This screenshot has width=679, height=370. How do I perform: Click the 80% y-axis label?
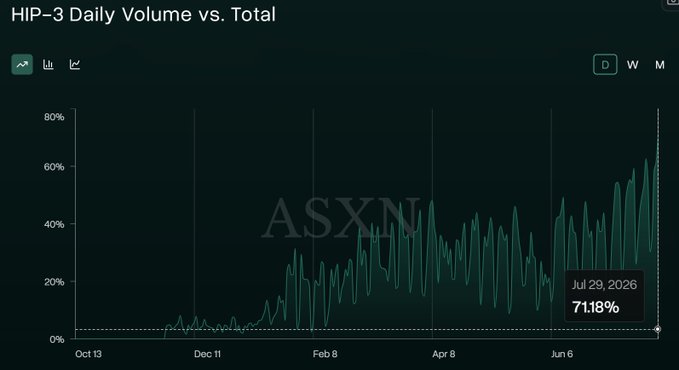pyautogui.click(x=54, y=117)
